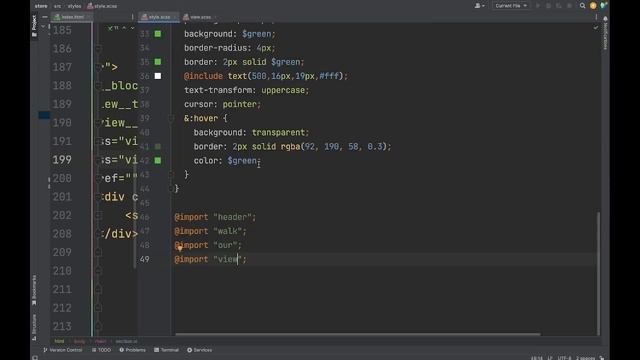
Task: Click the collapse minus icon in left panel
Action: click(45, 17)
